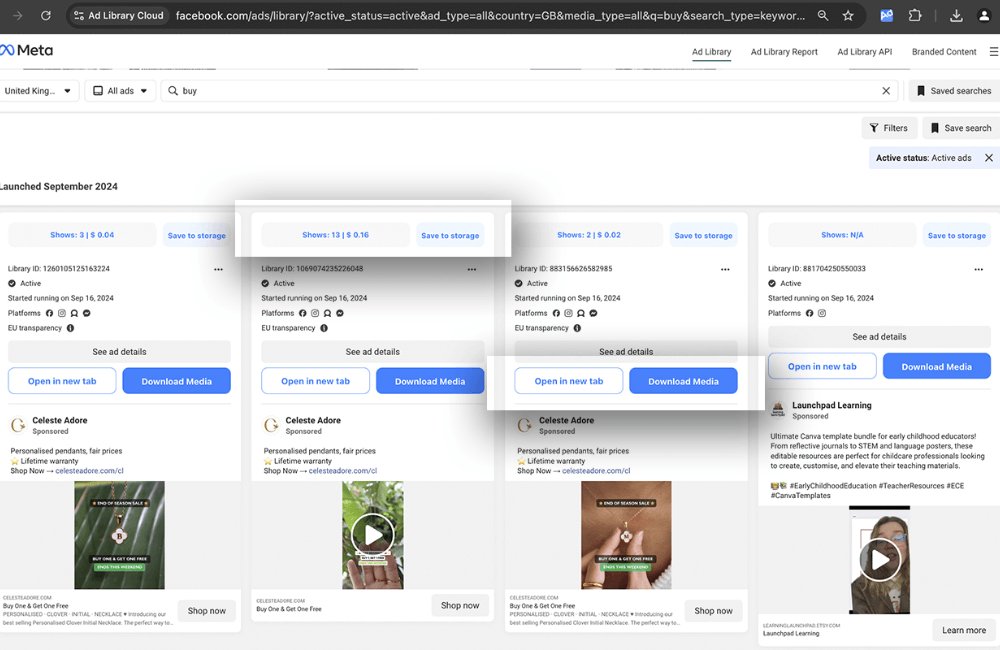Switch to the Ad Library Report tab

click(784, 52)
